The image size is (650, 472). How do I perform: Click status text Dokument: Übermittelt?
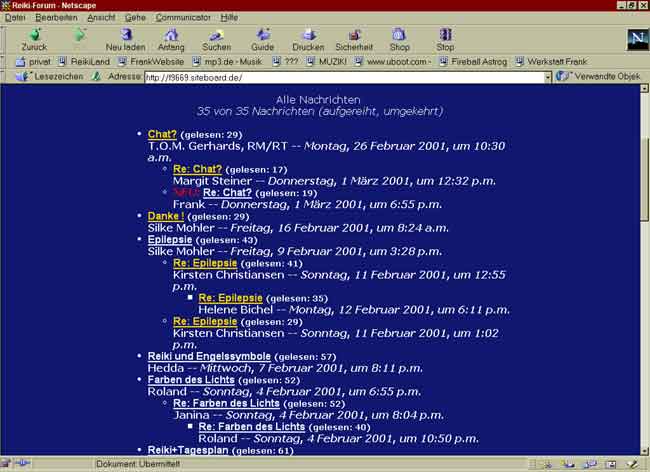[x=138, y=464]
